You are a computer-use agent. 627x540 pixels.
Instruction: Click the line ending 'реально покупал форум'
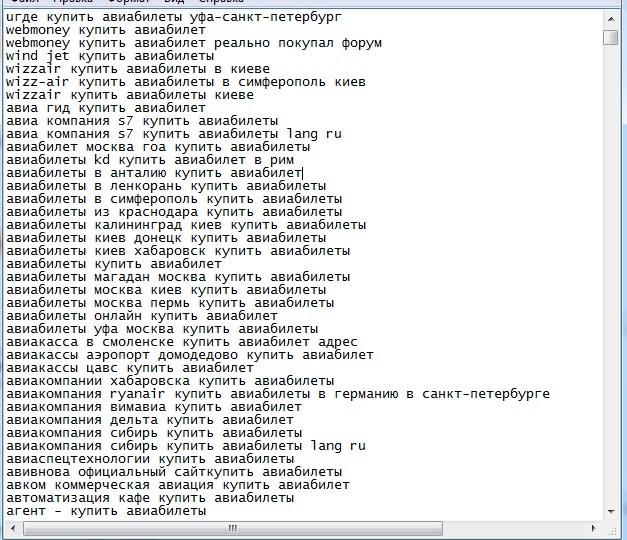tap(194, 43)
